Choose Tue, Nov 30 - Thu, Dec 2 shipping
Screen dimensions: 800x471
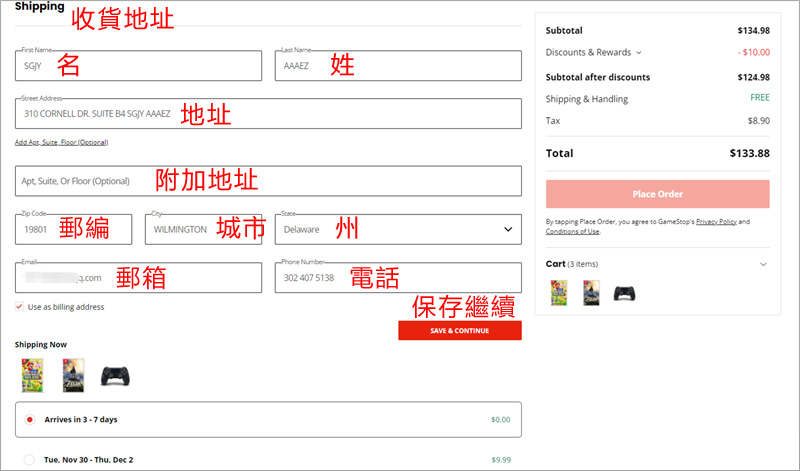point(31,460)
